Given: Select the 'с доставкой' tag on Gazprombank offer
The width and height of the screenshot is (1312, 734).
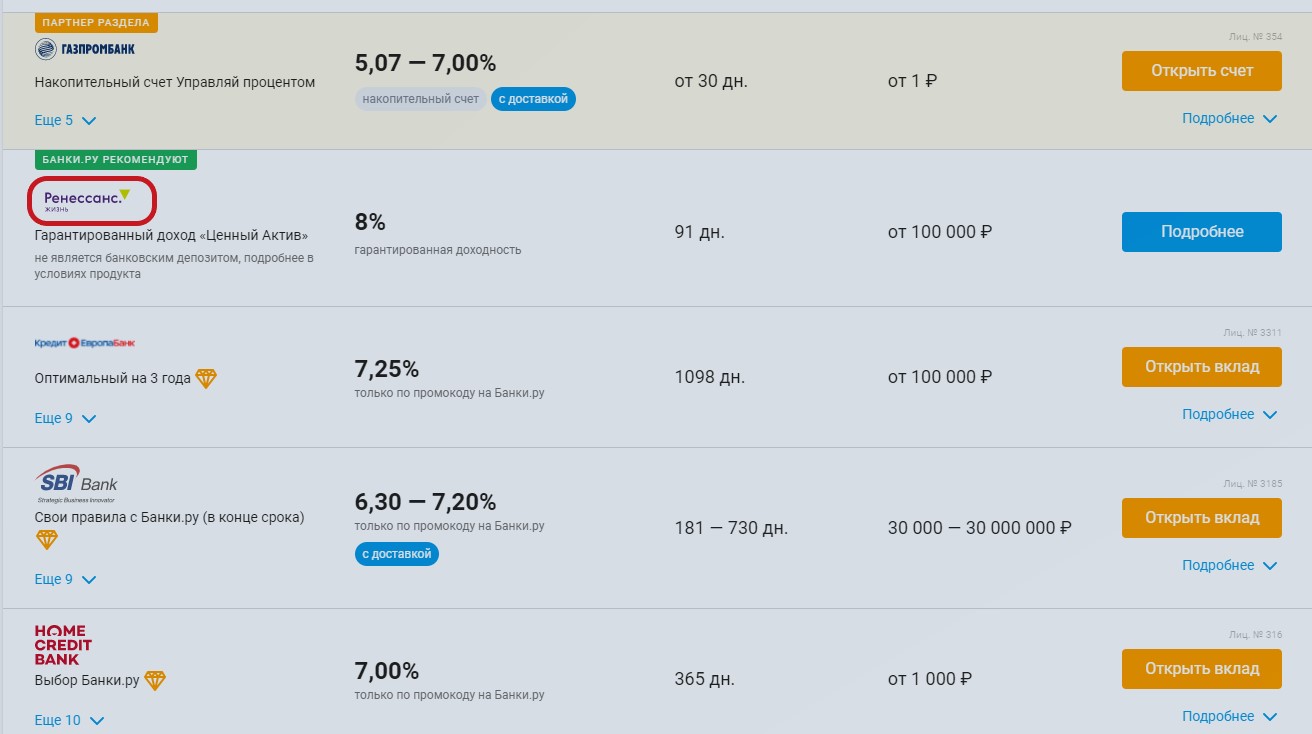Looking at the screenshot, I should click(533, 99).
